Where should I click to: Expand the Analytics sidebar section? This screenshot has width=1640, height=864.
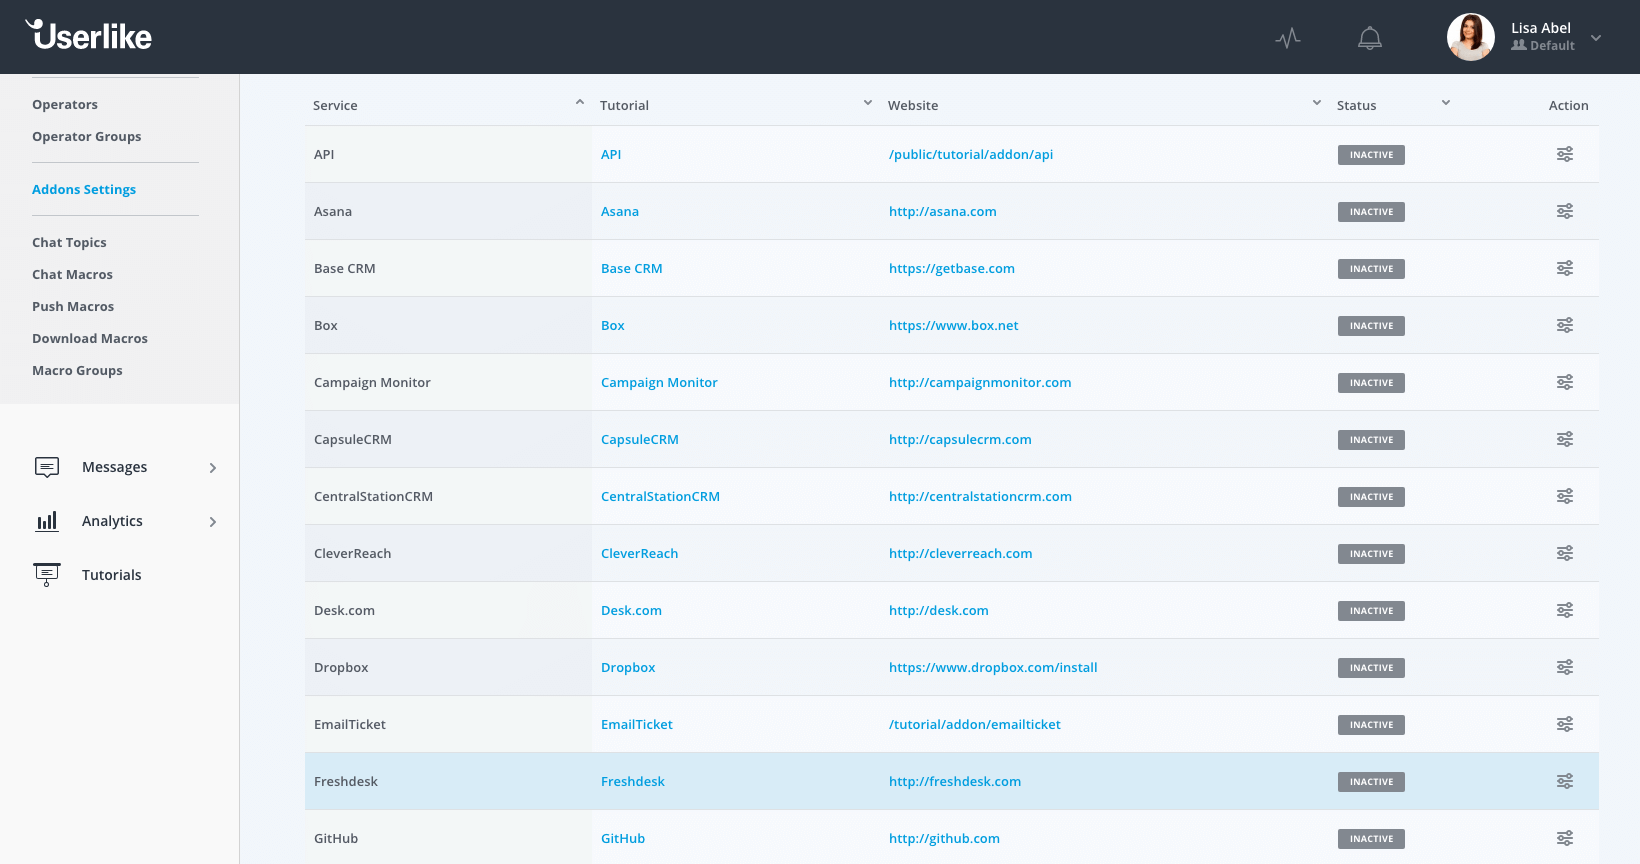coord(212,522)
